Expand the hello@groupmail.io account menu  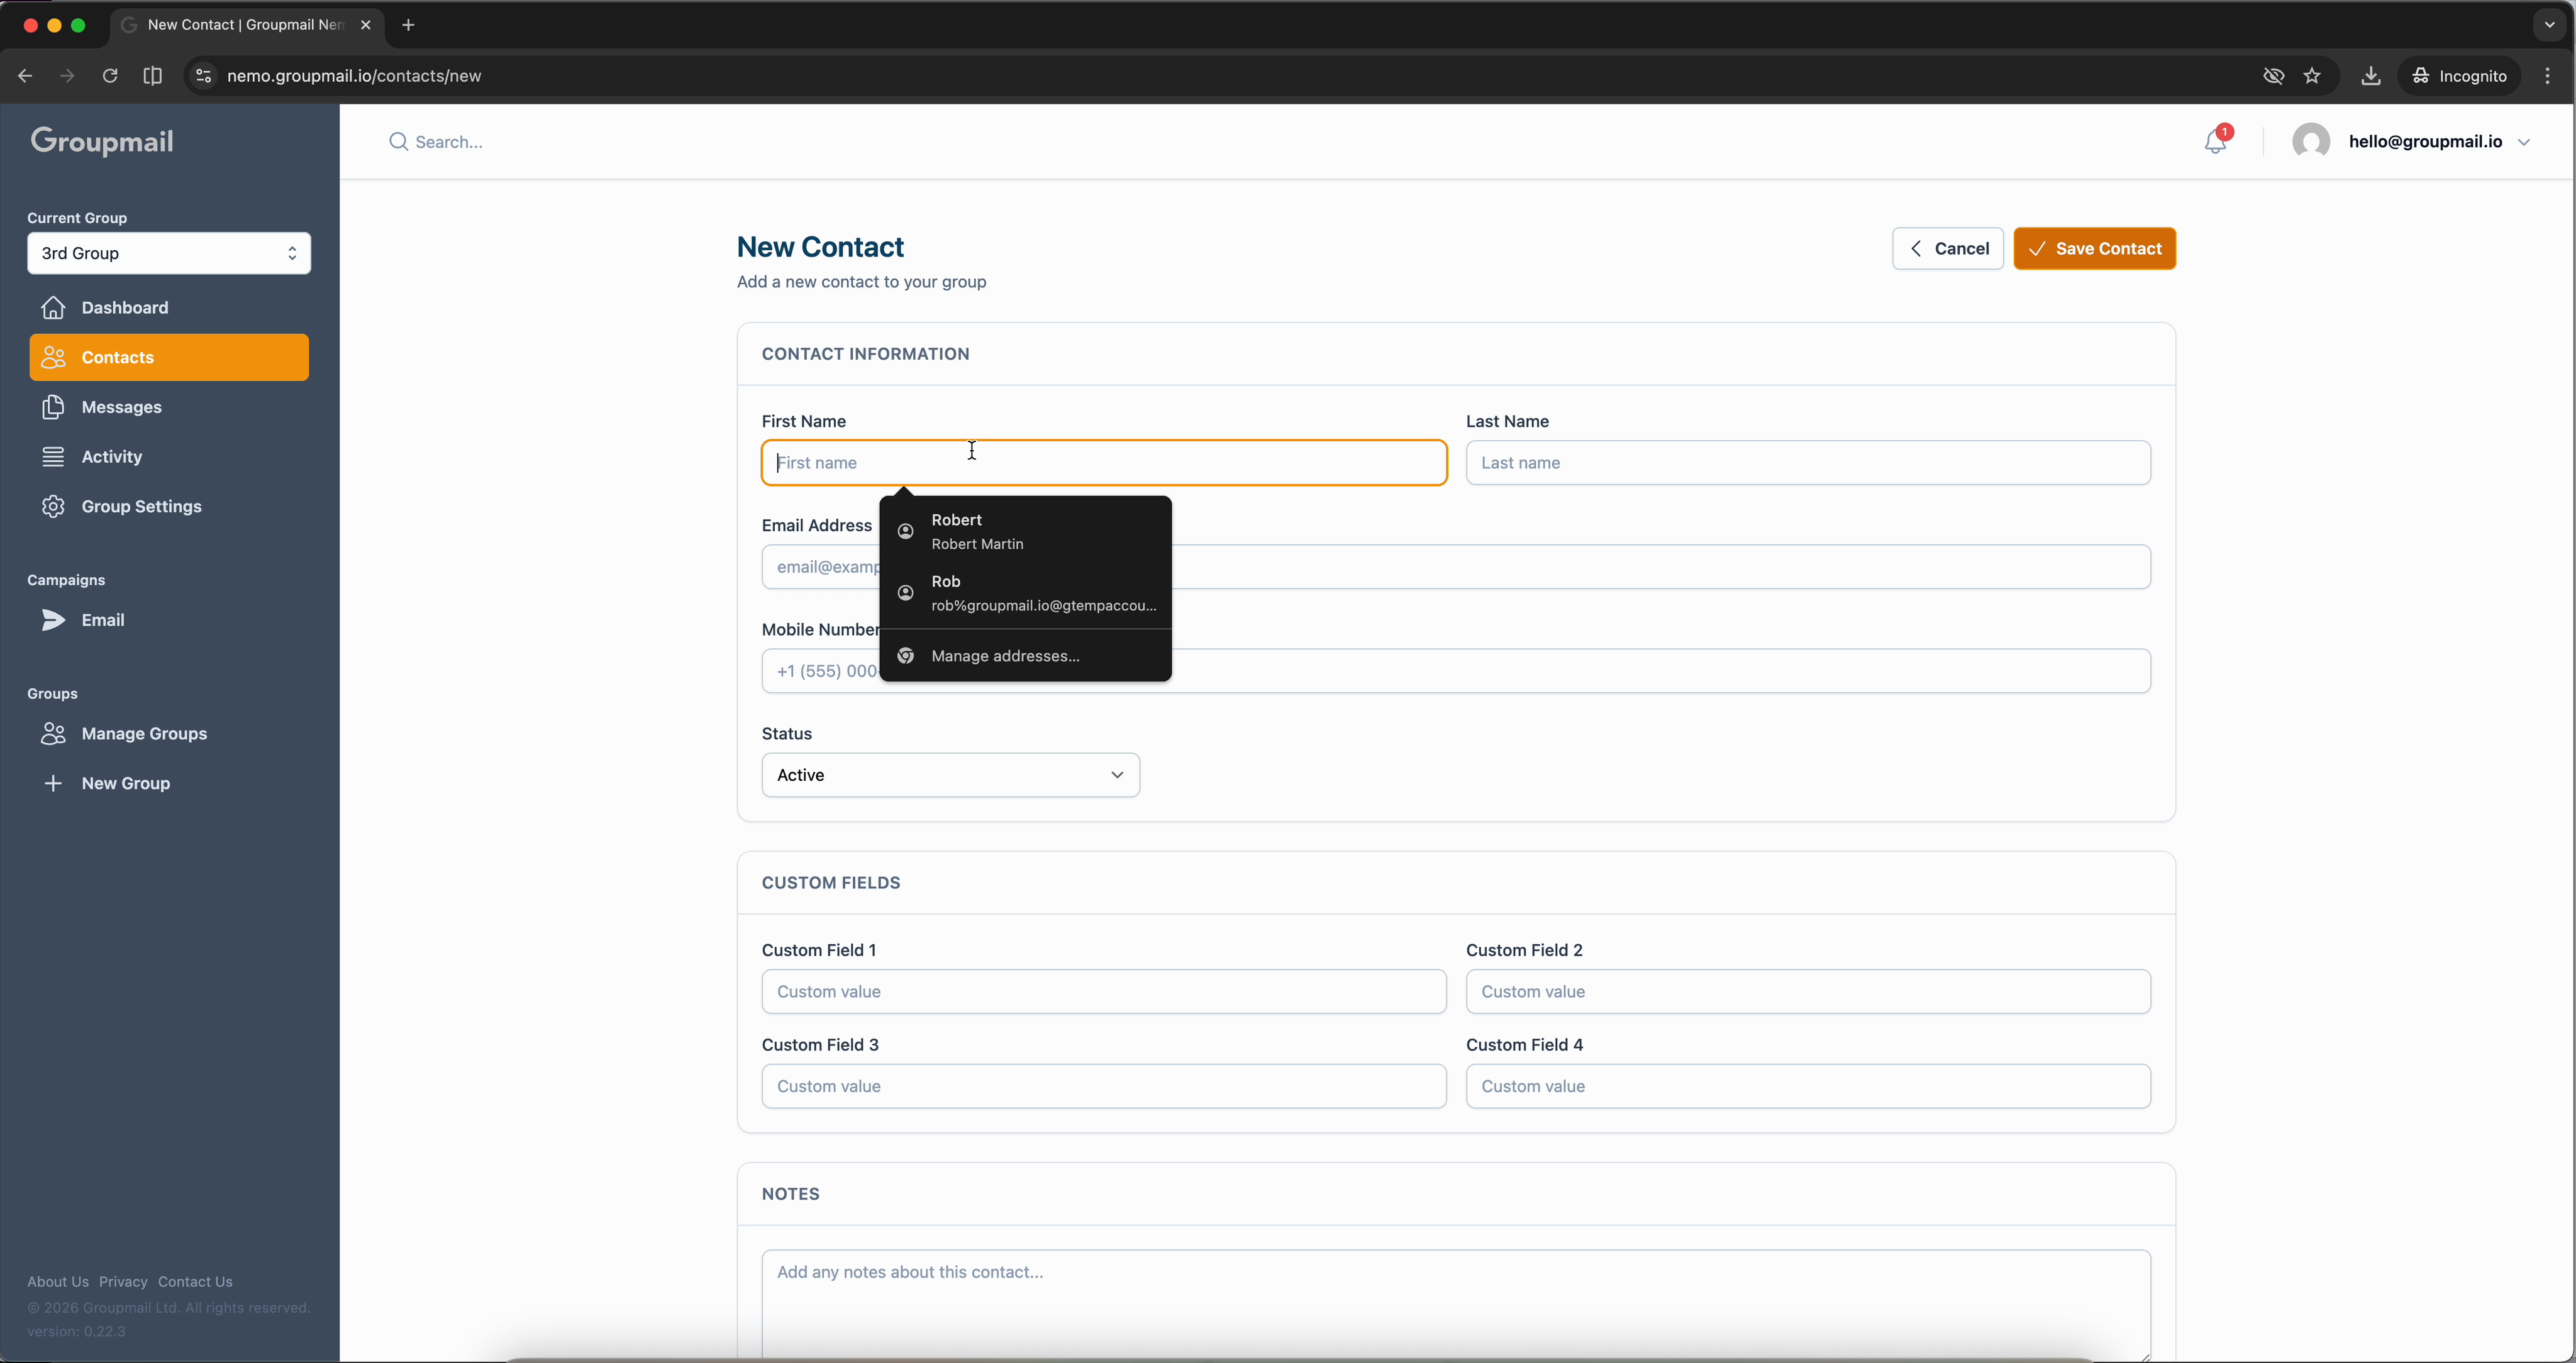[2438, 142]
